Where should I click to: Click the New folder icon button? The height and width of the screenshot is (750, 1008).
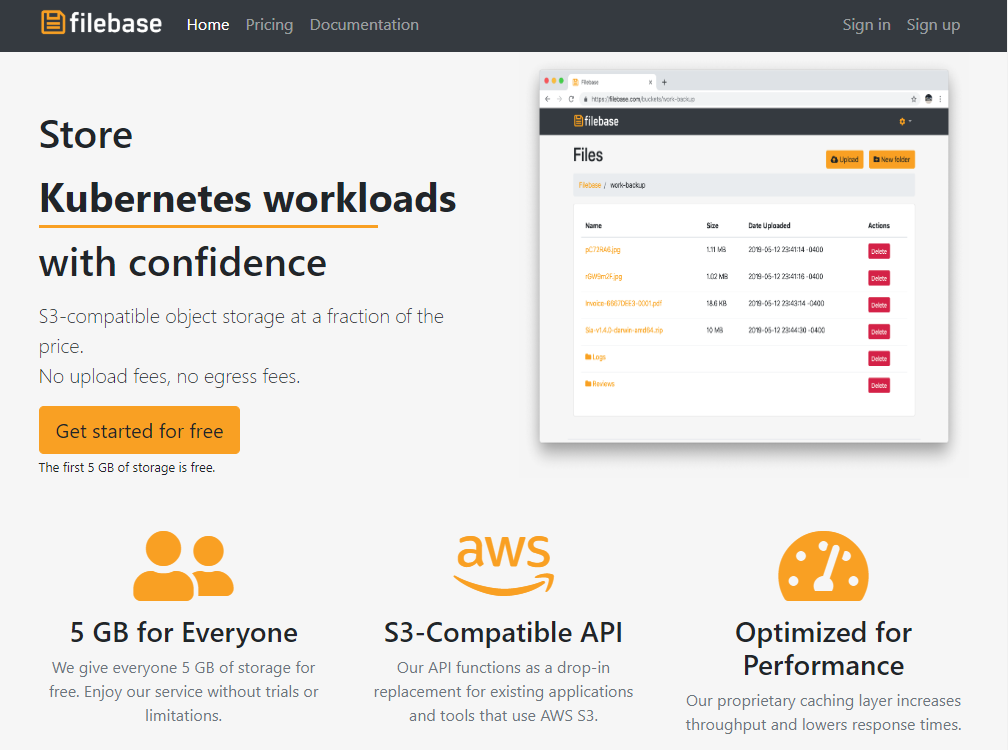coord(876,158)
